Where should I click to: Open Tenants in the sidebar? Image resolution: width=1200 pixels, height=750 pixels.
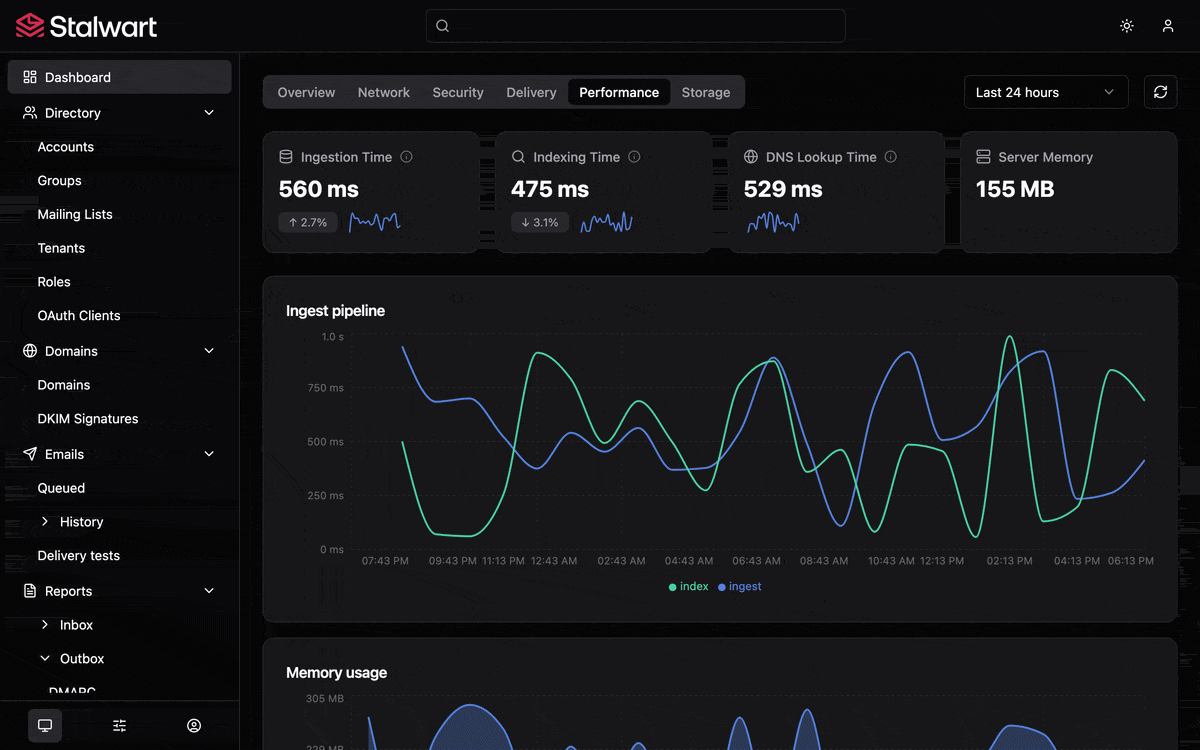click(x=61, y=248)
